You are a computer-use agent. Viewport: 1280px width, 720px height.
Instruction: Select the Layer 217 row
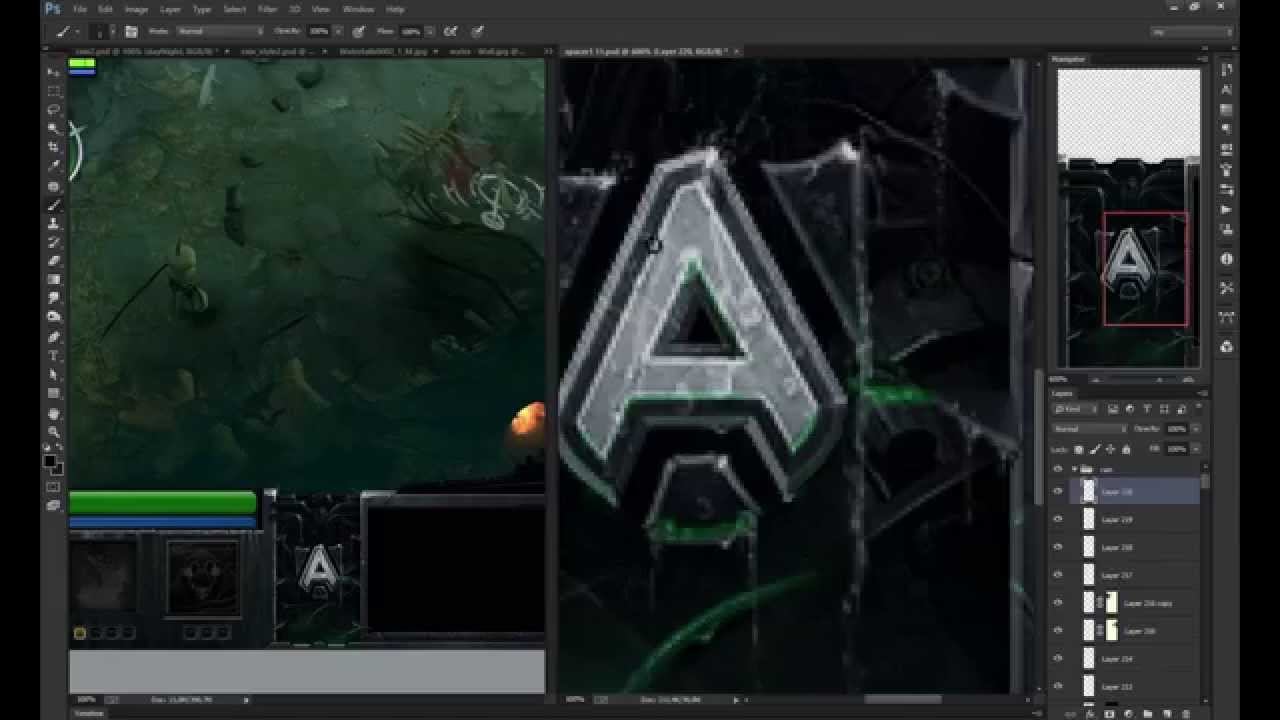click(x=1134, y=575)
